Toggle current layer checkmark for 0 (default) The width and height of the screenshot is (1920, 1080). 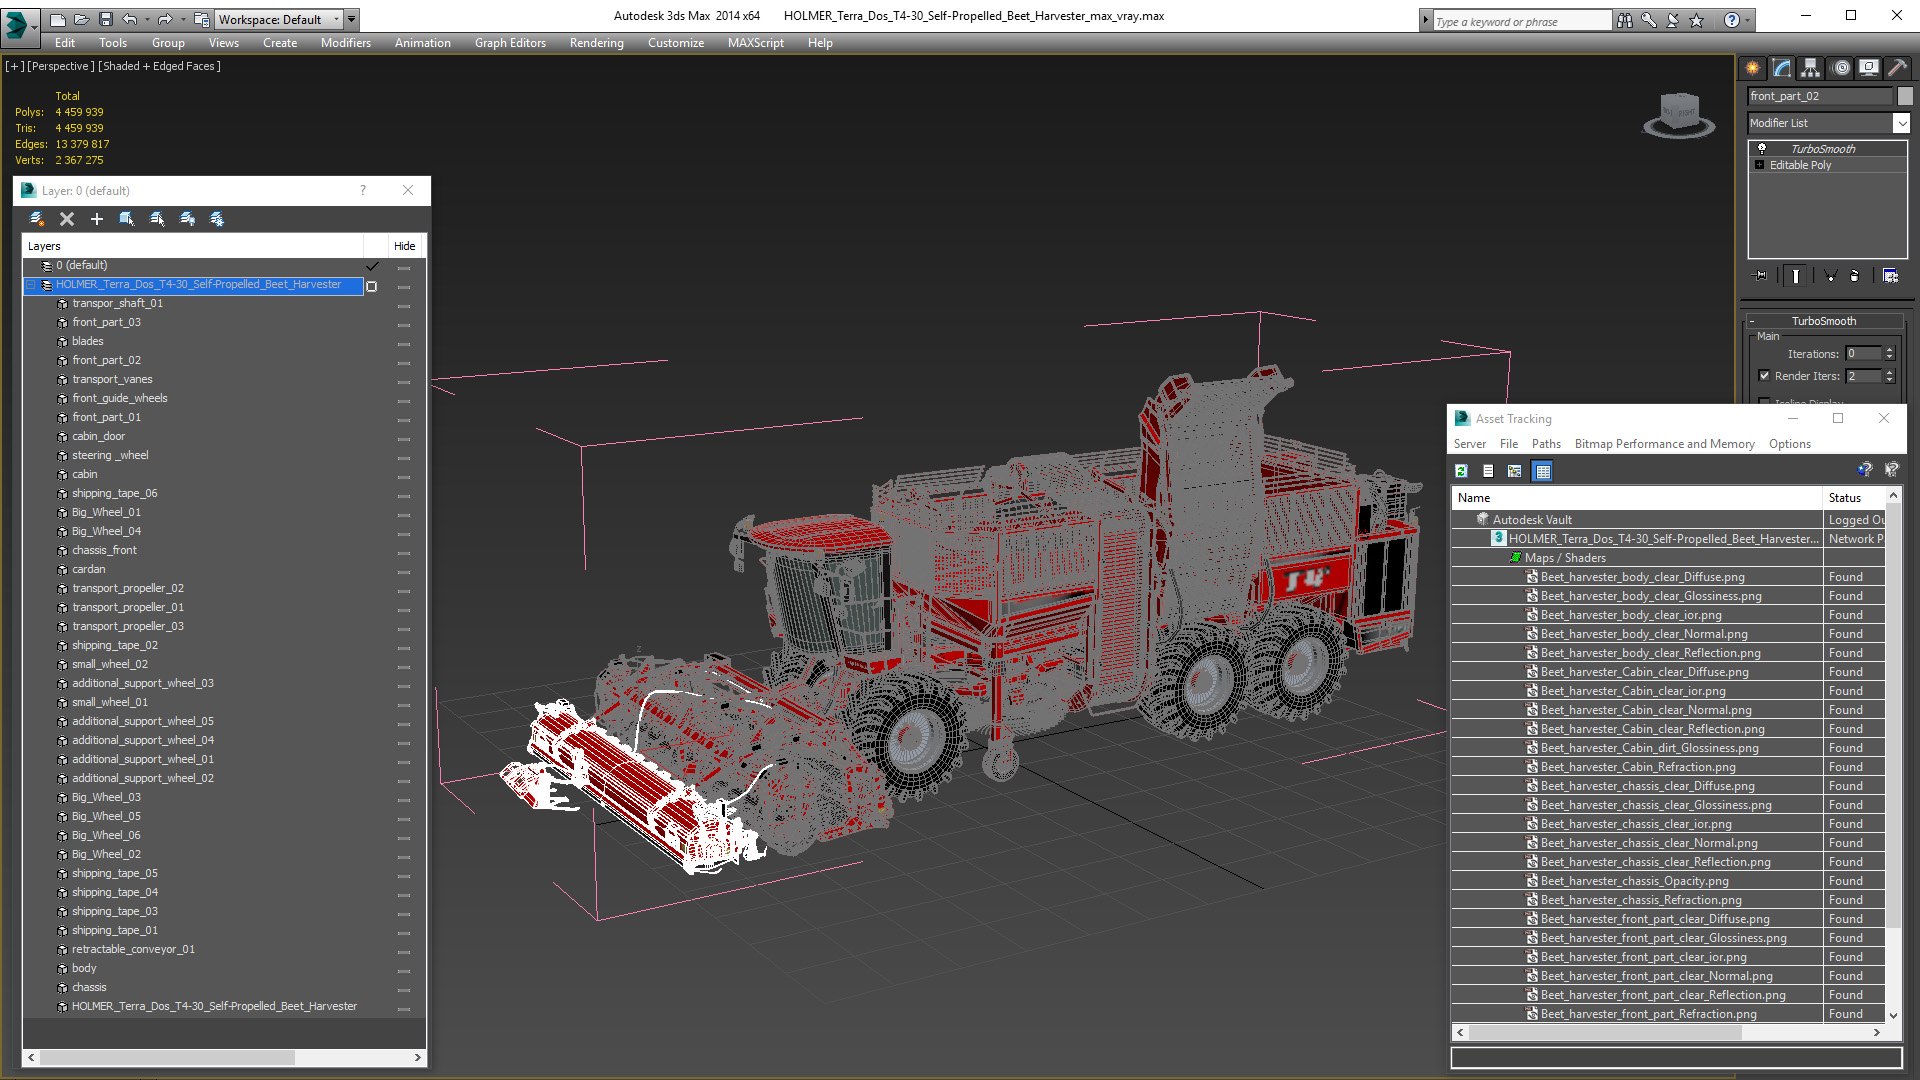(372, 266)
